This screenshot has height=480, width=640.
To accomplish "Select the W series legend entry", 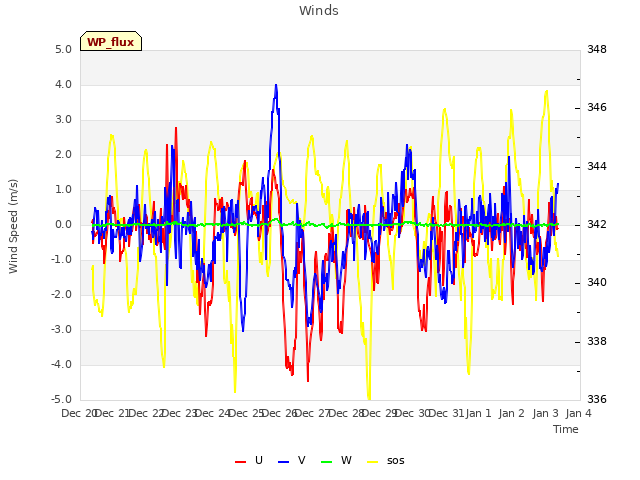I will click(336, 460).
